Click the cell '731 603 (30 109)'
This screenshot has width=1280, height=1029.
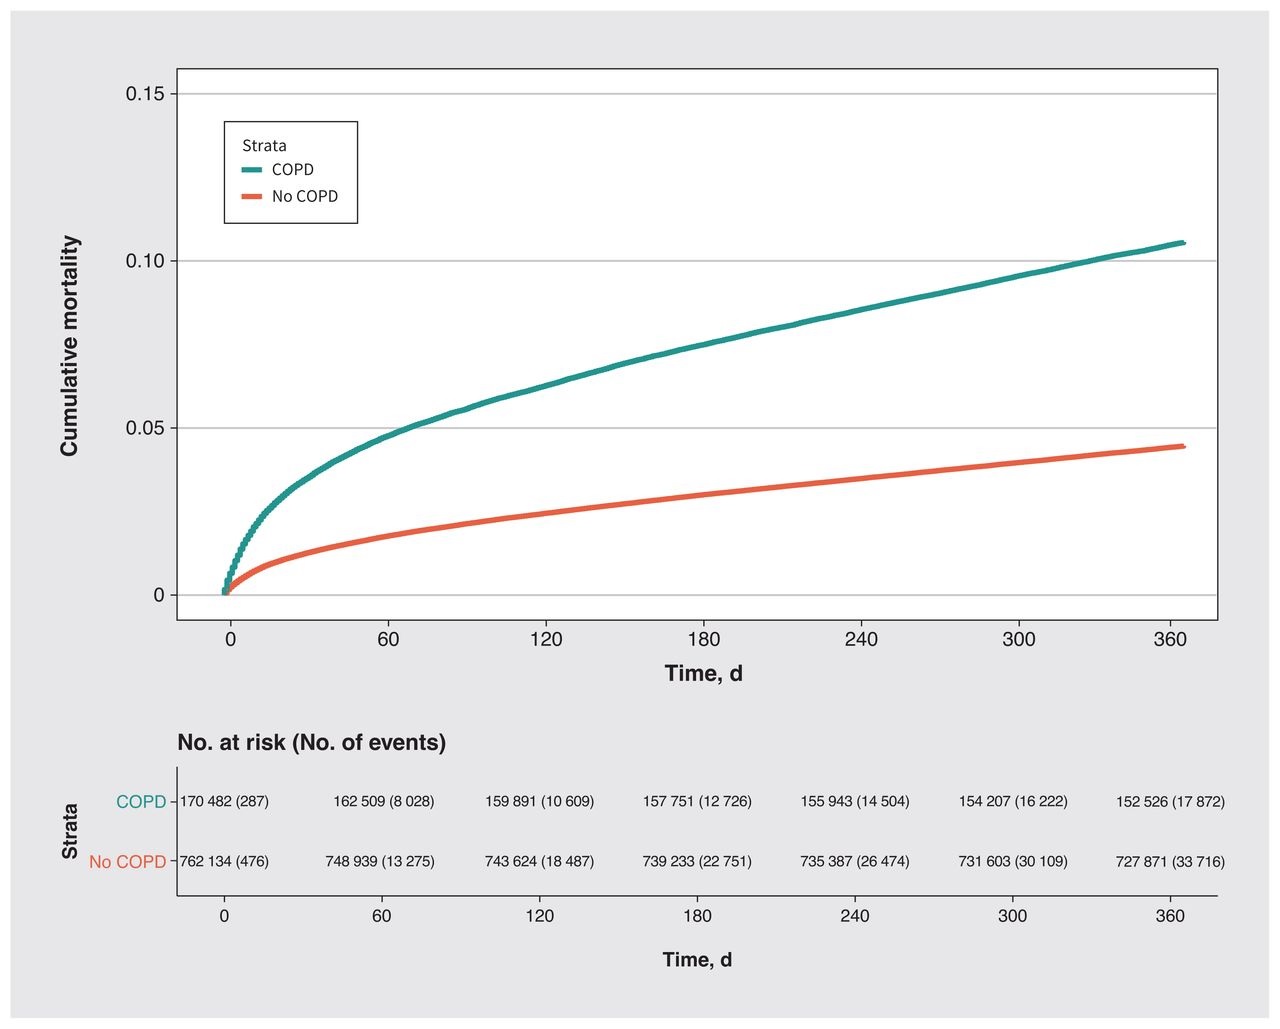click(1013, 862)
